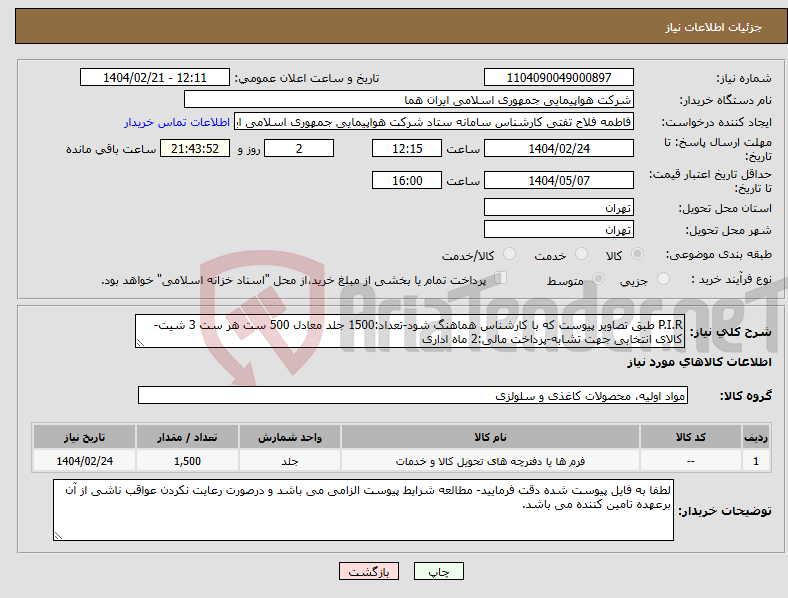Click the item name cell فرم ها یا دفترچه

[x=490, y=461]
